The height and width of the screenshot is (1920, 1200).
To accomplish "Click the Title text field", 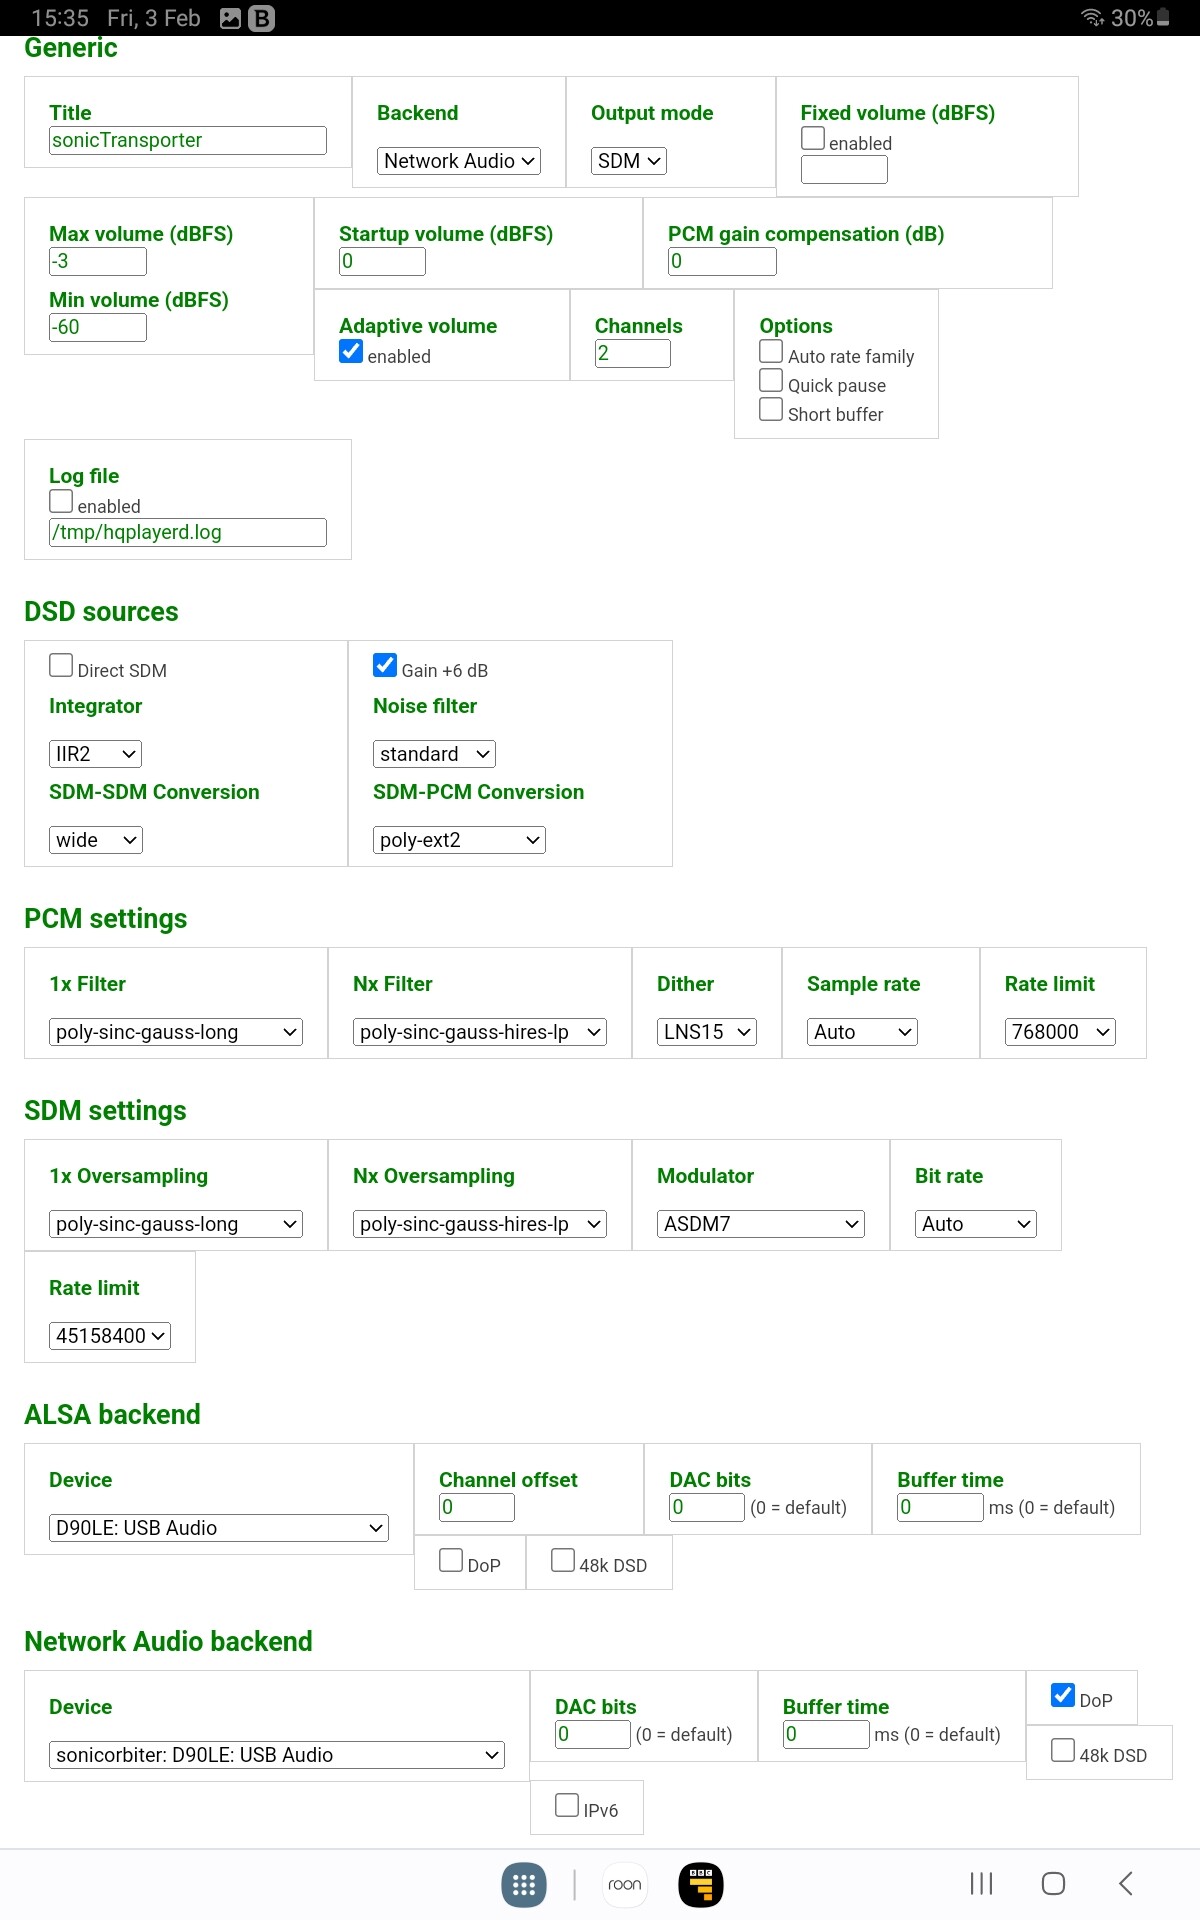I will click(188, 140).
